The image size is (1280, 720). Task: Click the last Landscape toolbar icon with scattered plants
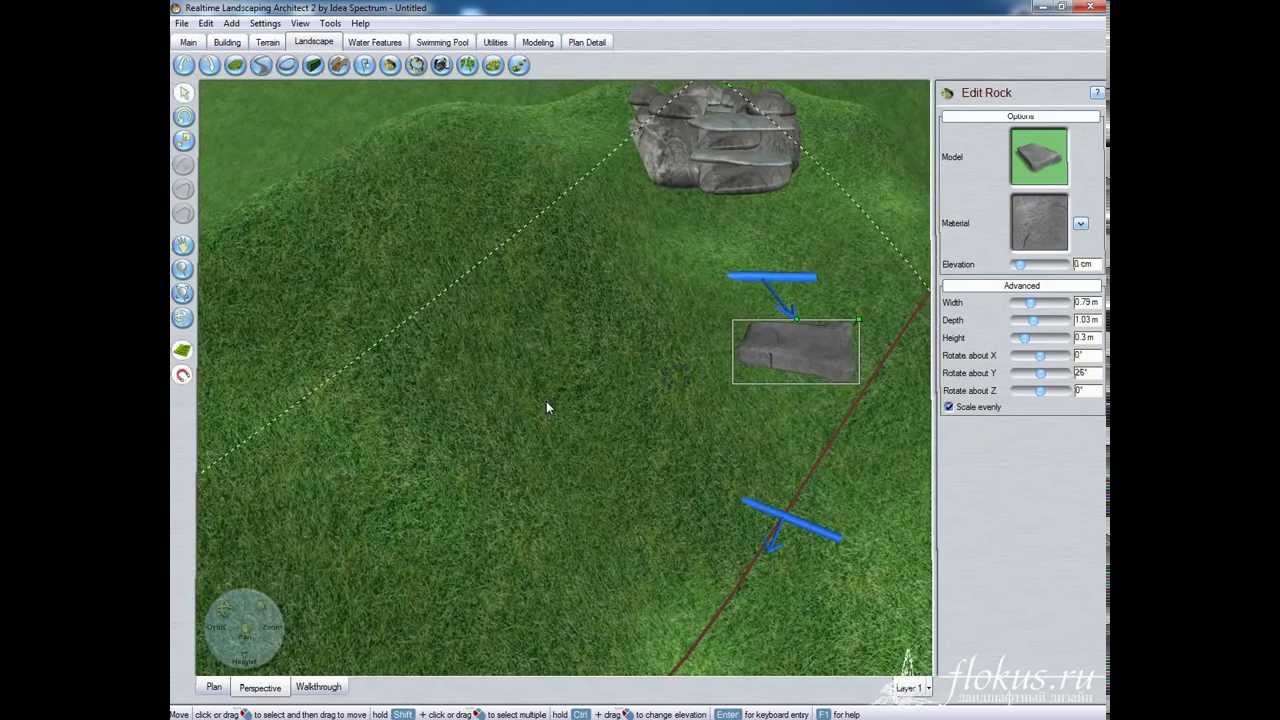tap(519, 65)
